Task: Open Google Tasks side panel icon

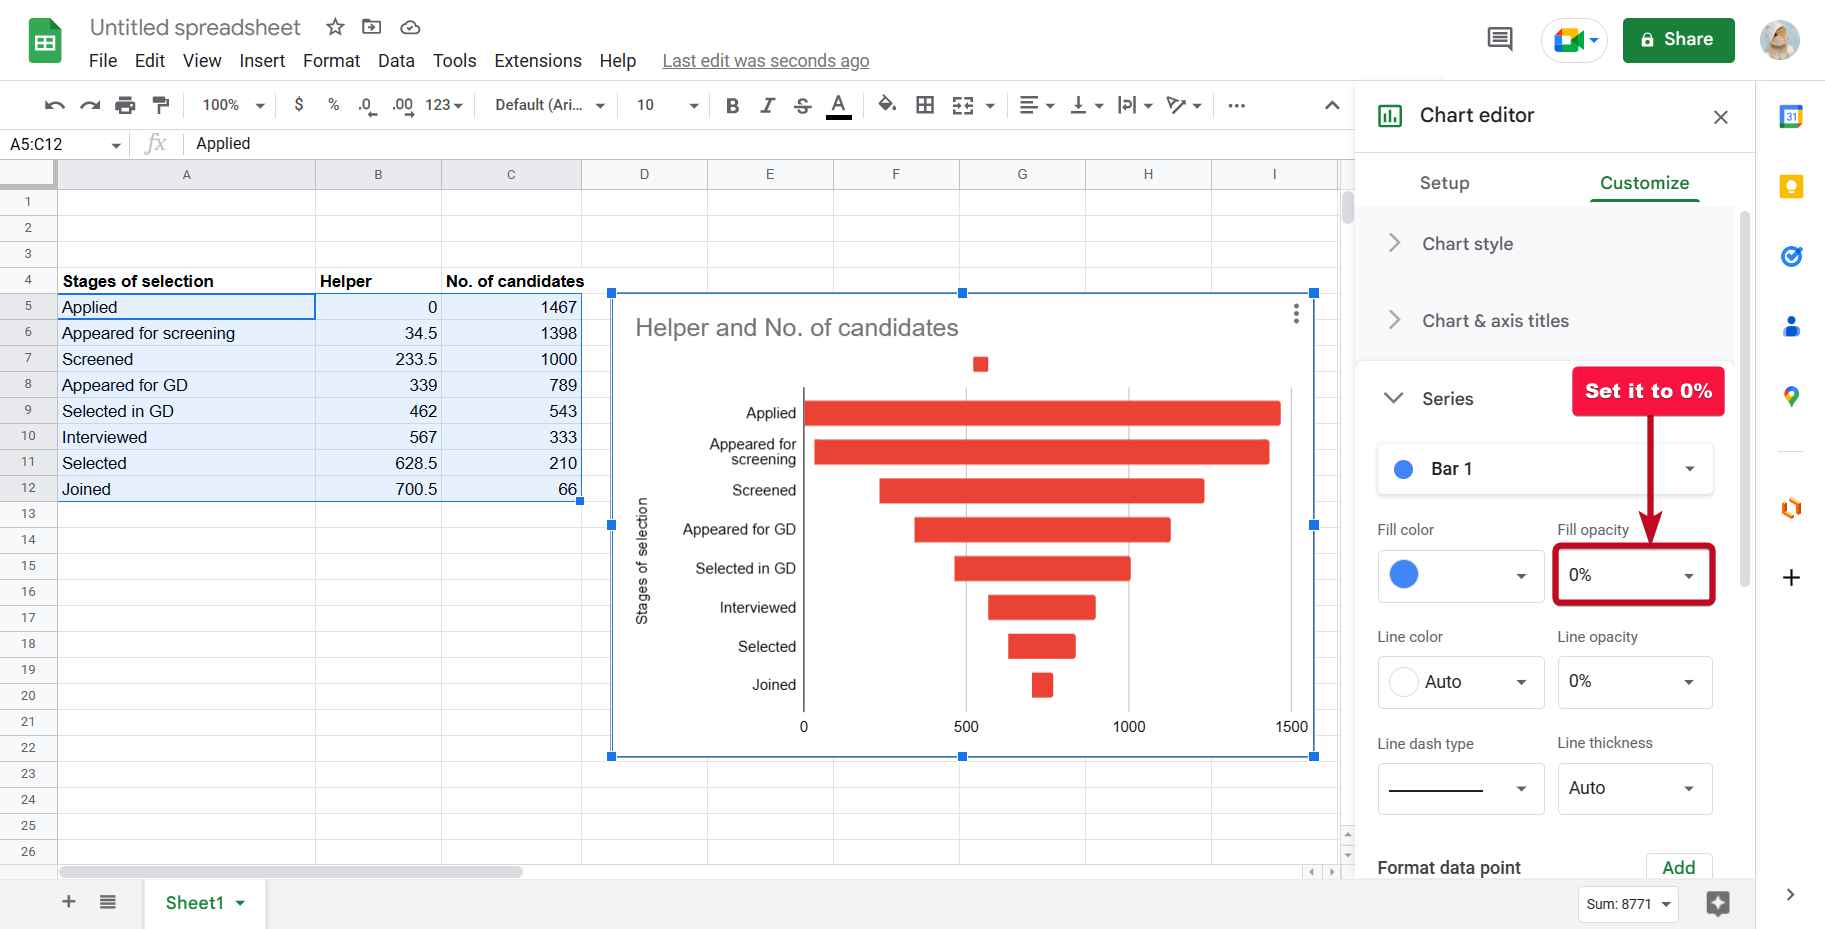Action: pos(1791,256)
